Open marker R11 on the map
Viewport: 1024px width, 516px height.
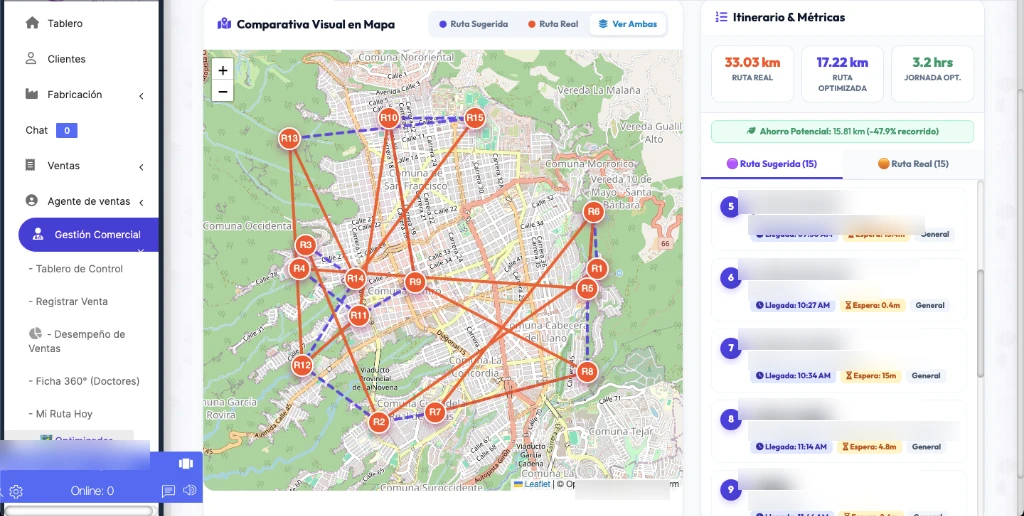click(359, 317)
